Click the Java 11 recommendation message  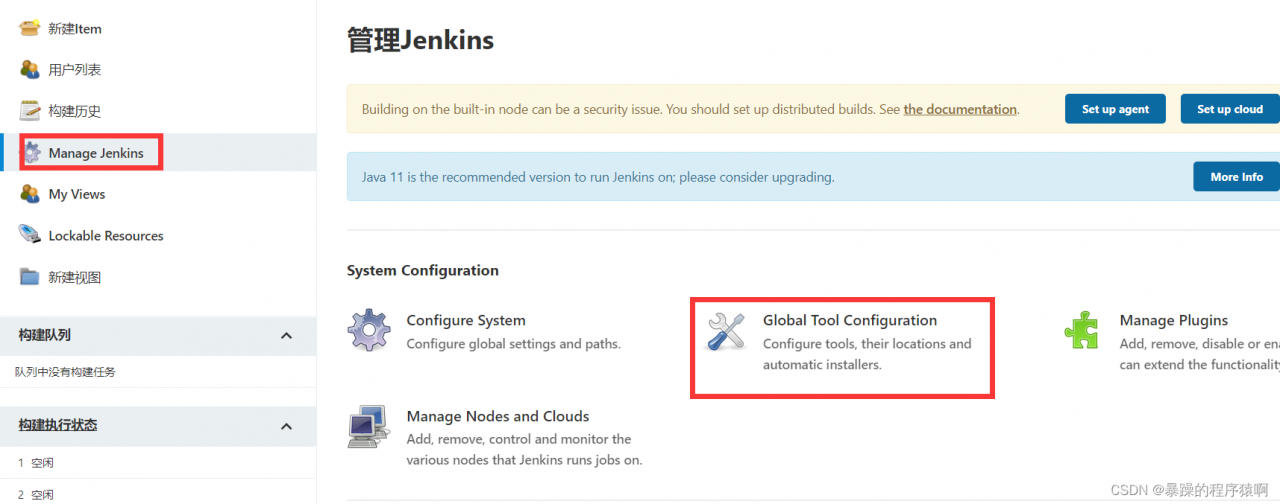coord(598,177)
